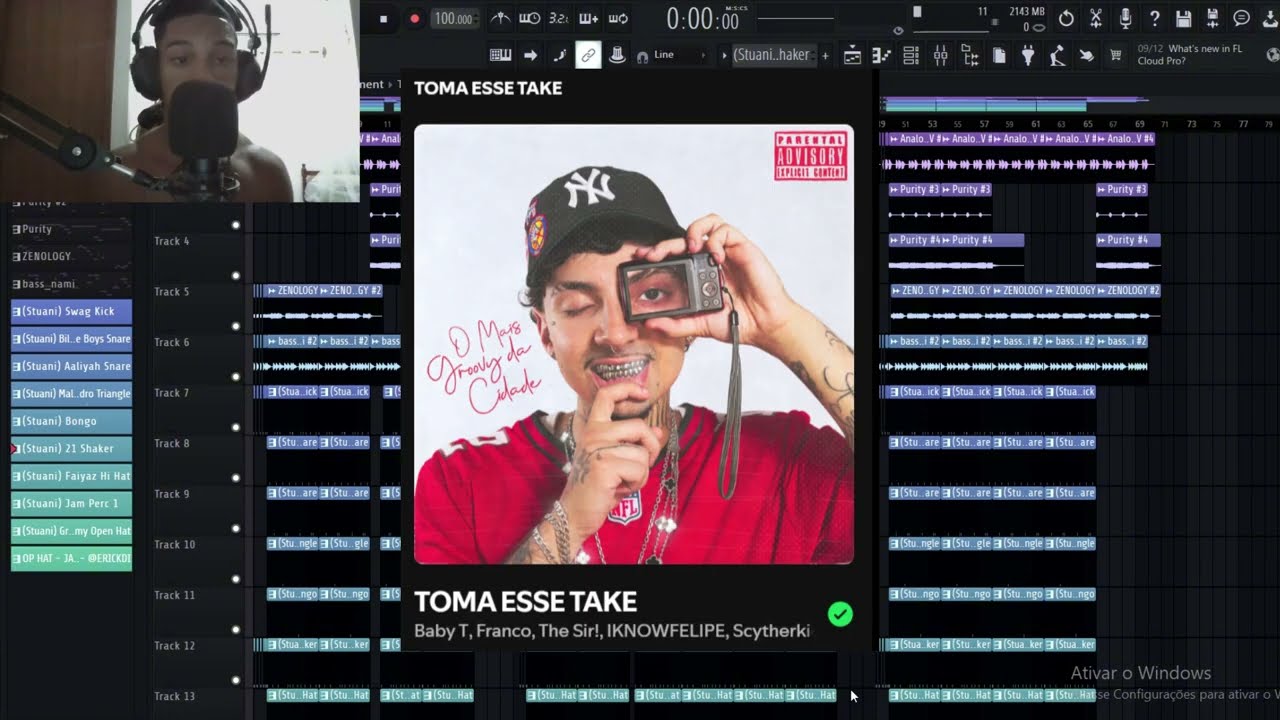Open the (Stuani..haker pattern selector
Viewport: 1280px width, 720px height.
774,55
